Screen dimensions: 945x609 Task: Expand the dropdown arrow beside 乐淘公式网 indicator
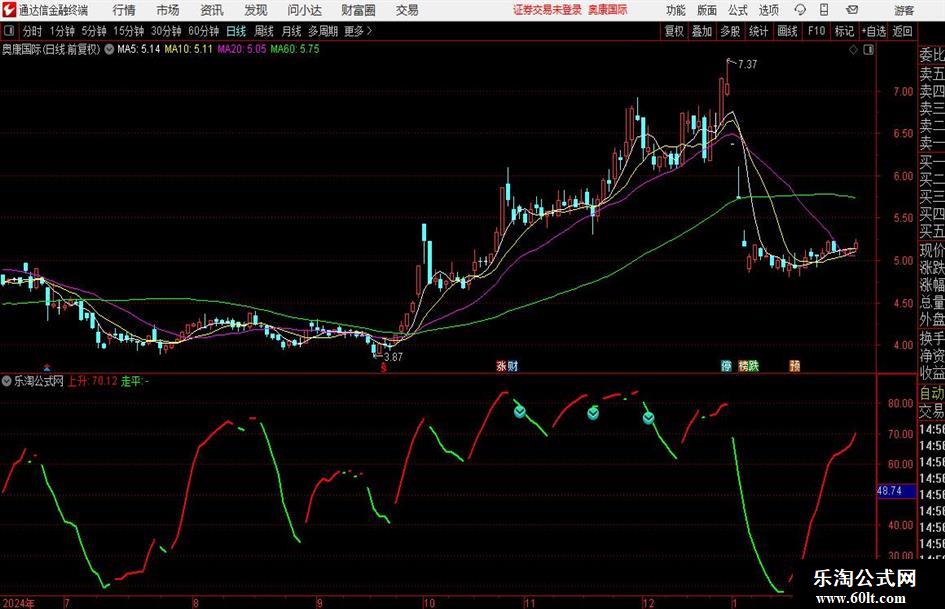(x=7, y=381)
